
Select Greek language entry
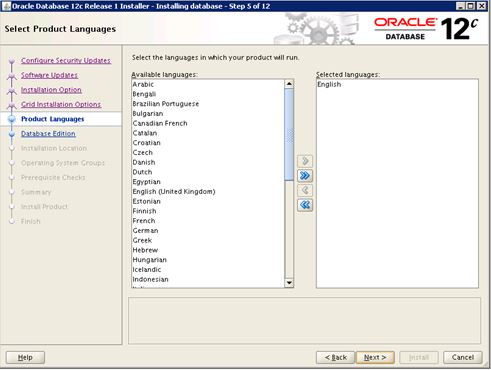tap(208, 240)
